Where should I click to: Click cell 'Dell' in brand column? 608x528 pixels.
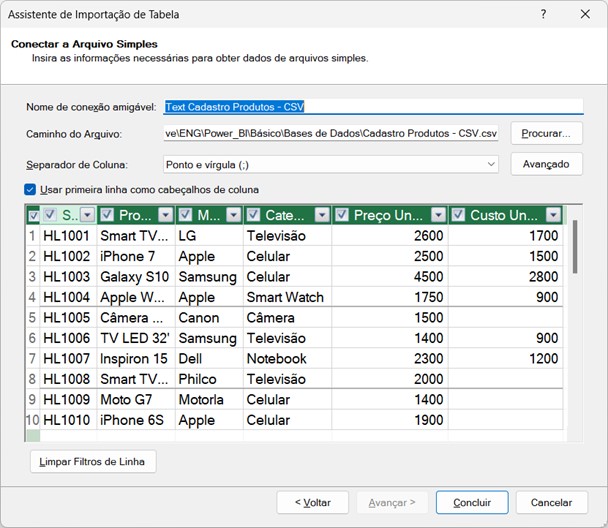click(209, 359)
